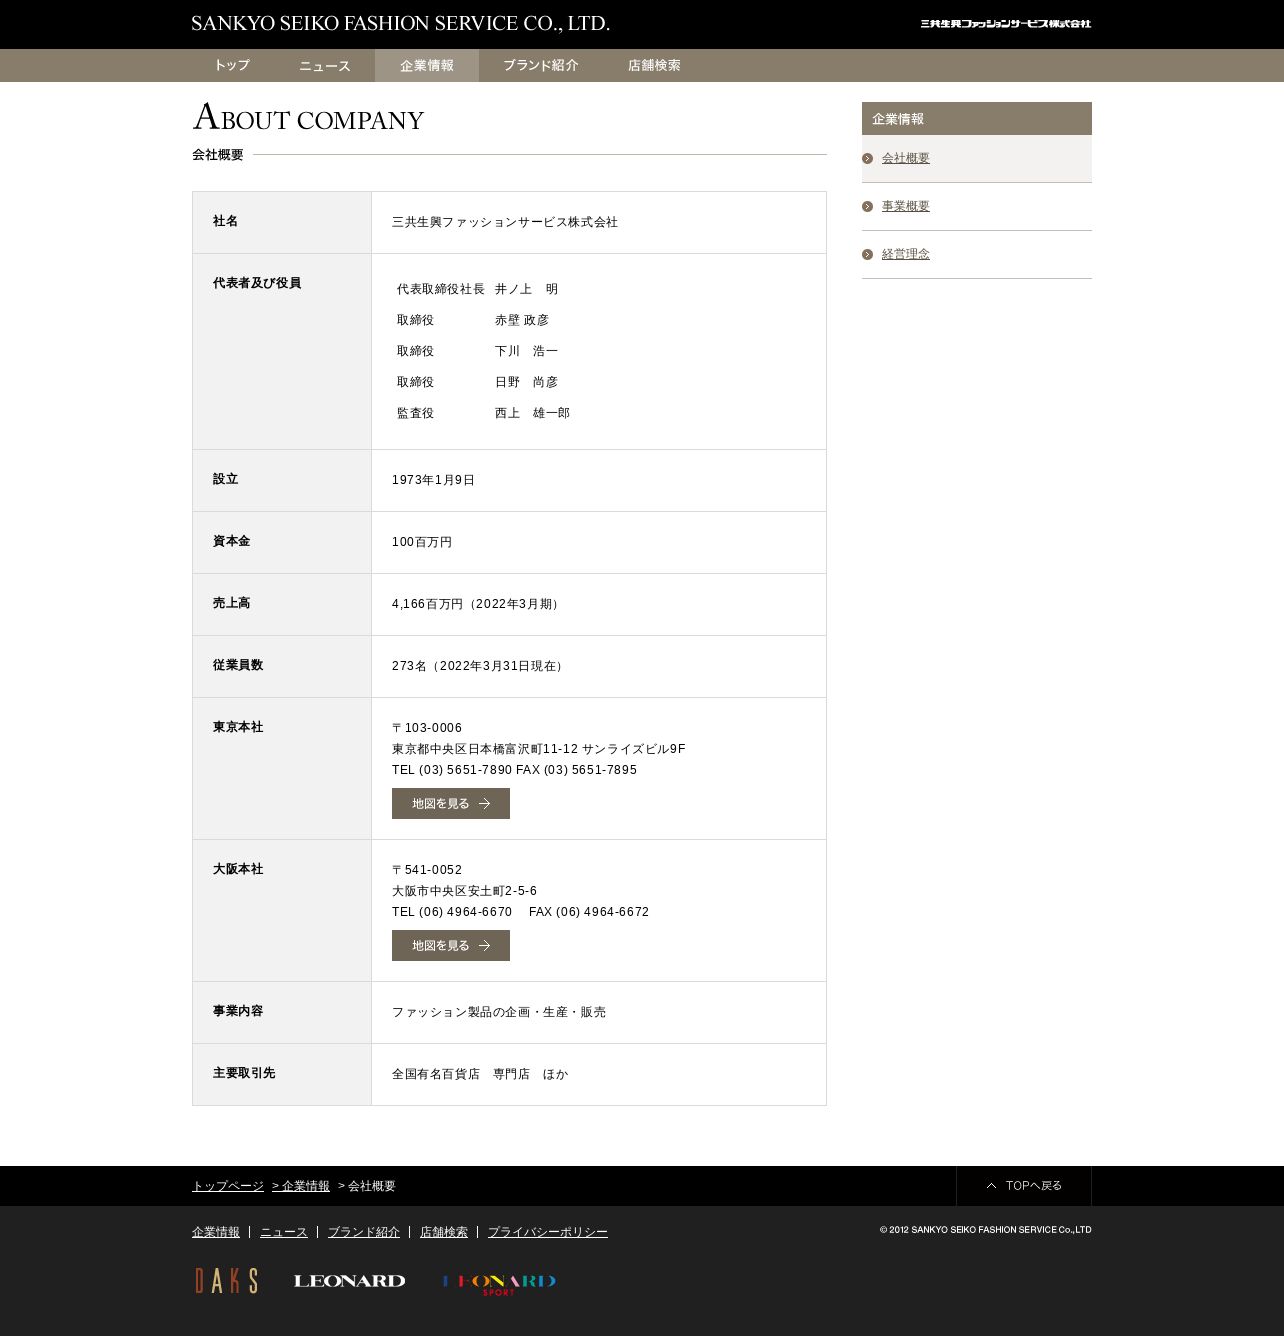This screenshot has width=1284, height=1336.
Task: Go to the ニュース navigation tab
Action: click(325, 66)
